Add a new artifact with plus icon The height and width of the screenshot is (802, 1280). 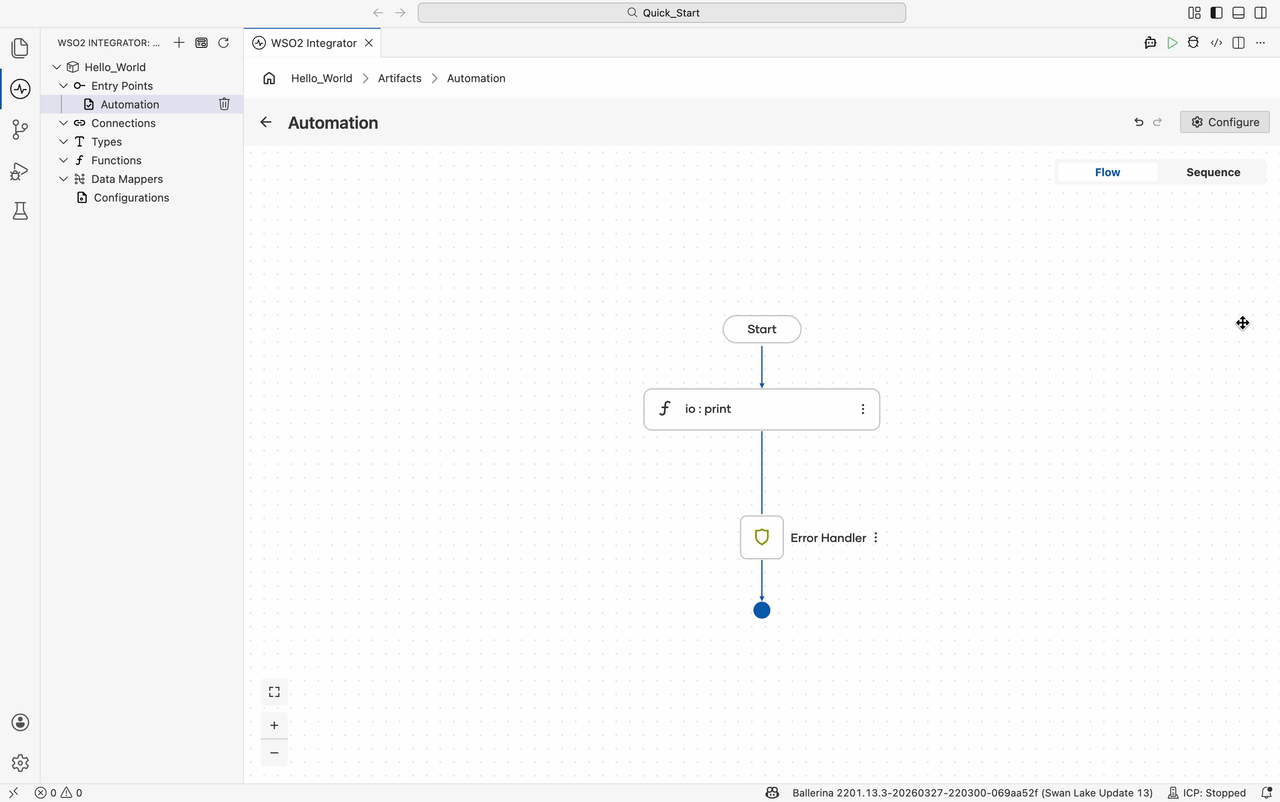pos(179,43)
